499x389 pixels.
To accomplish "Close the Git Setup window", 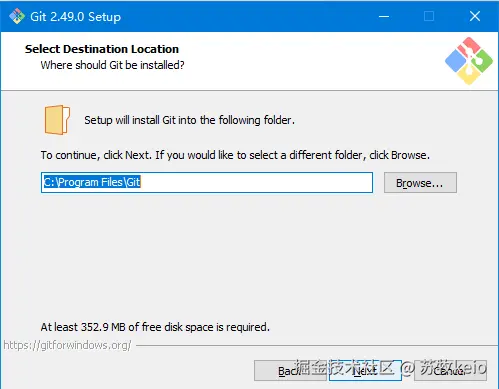I will click(x=475, y=16).
